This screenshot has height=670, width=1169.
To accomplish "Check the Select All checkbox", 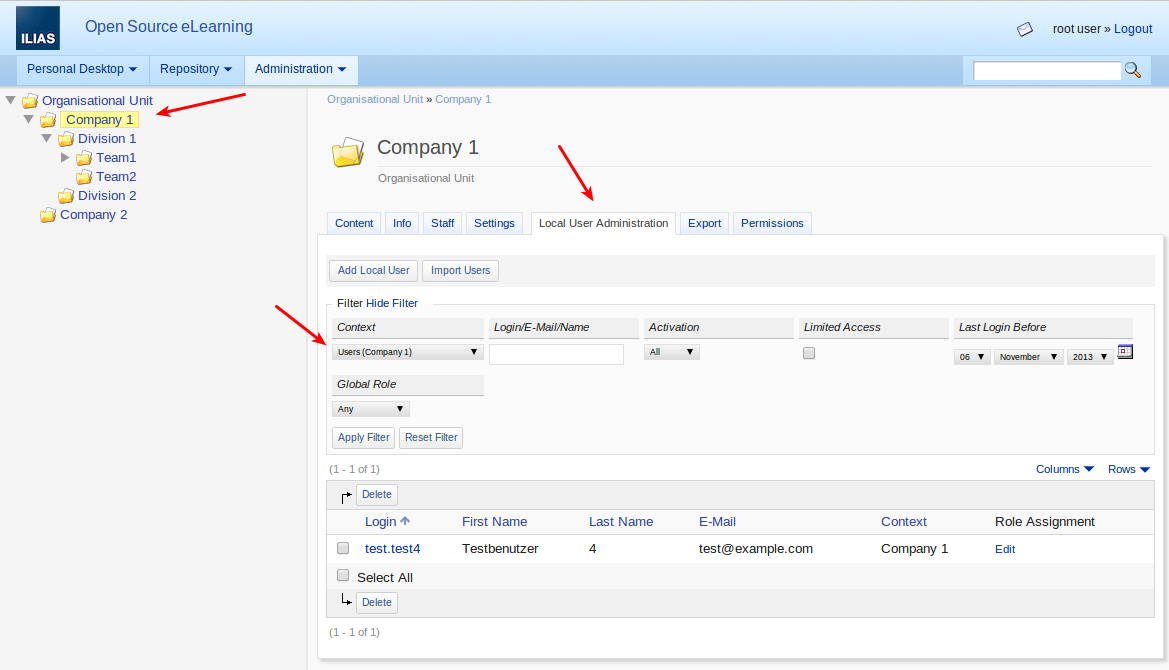I will coord(343,576).
